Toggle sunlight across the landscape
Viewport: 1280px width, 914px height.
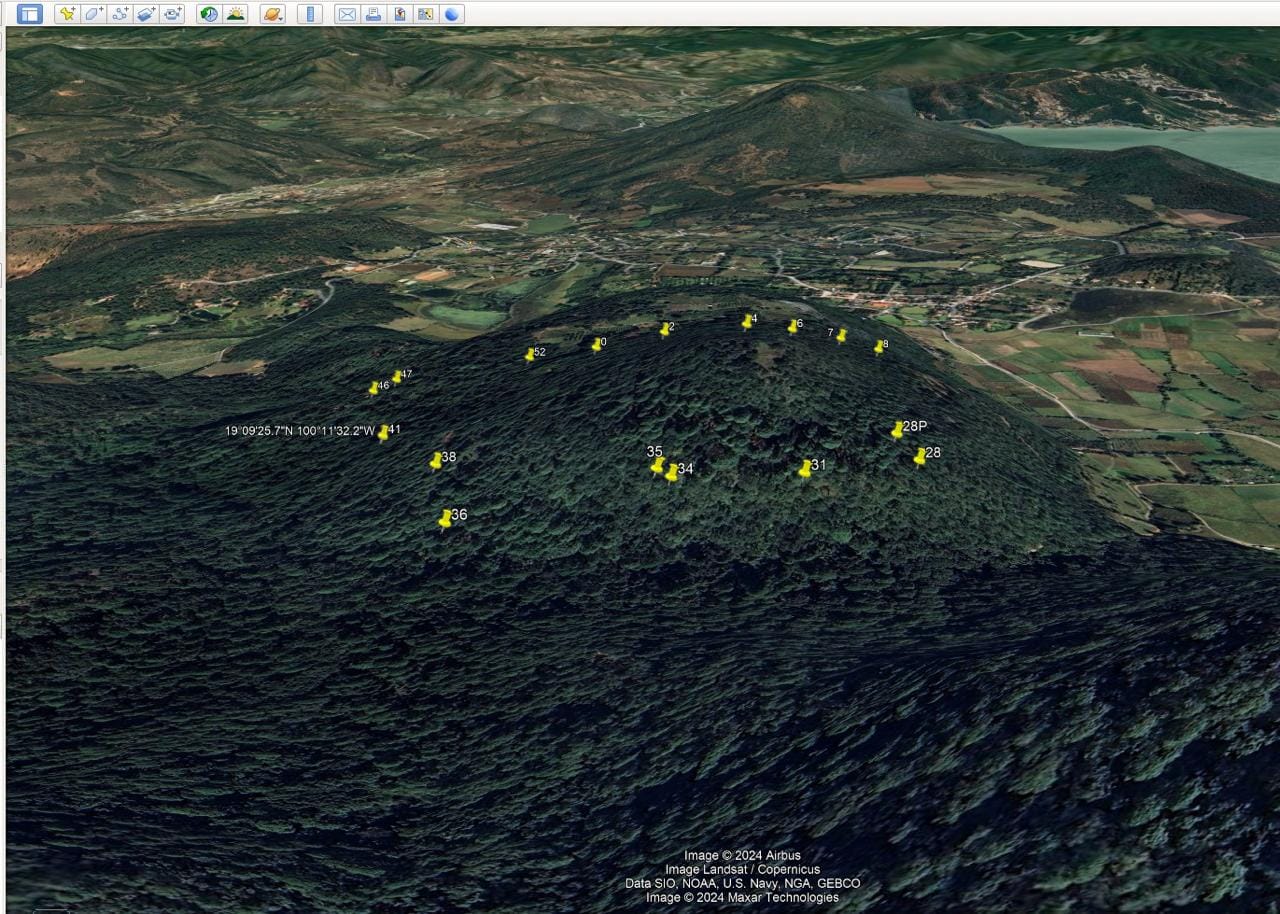(x=236, y=14)
